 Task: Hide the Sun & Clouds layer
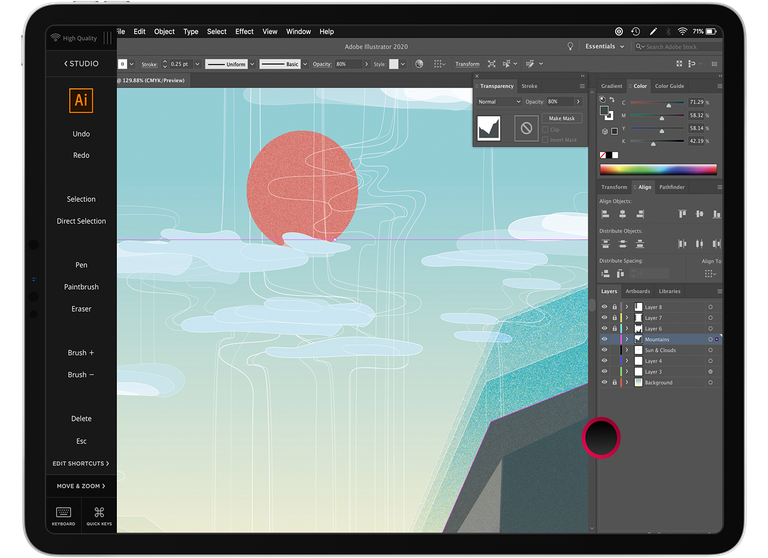pos(604,350)
